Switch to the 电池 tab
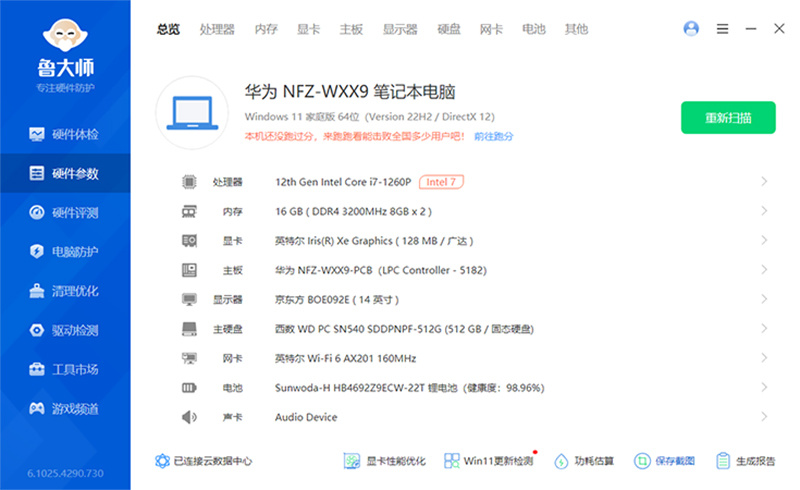Image resolution: width=800 pixels, height=490 pixels. (x=534, y=30)
